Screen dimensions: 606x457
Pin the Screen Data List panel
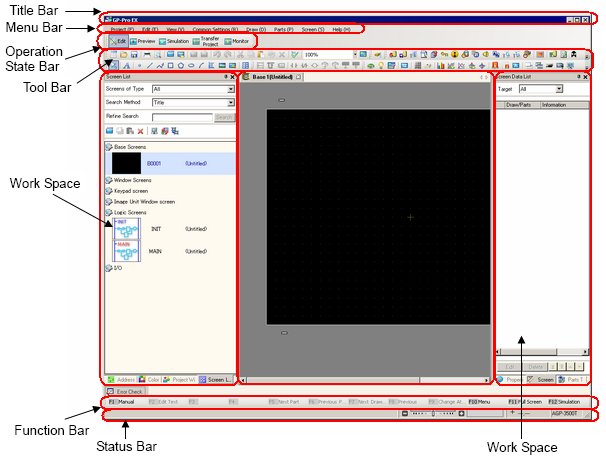[579, 76]
